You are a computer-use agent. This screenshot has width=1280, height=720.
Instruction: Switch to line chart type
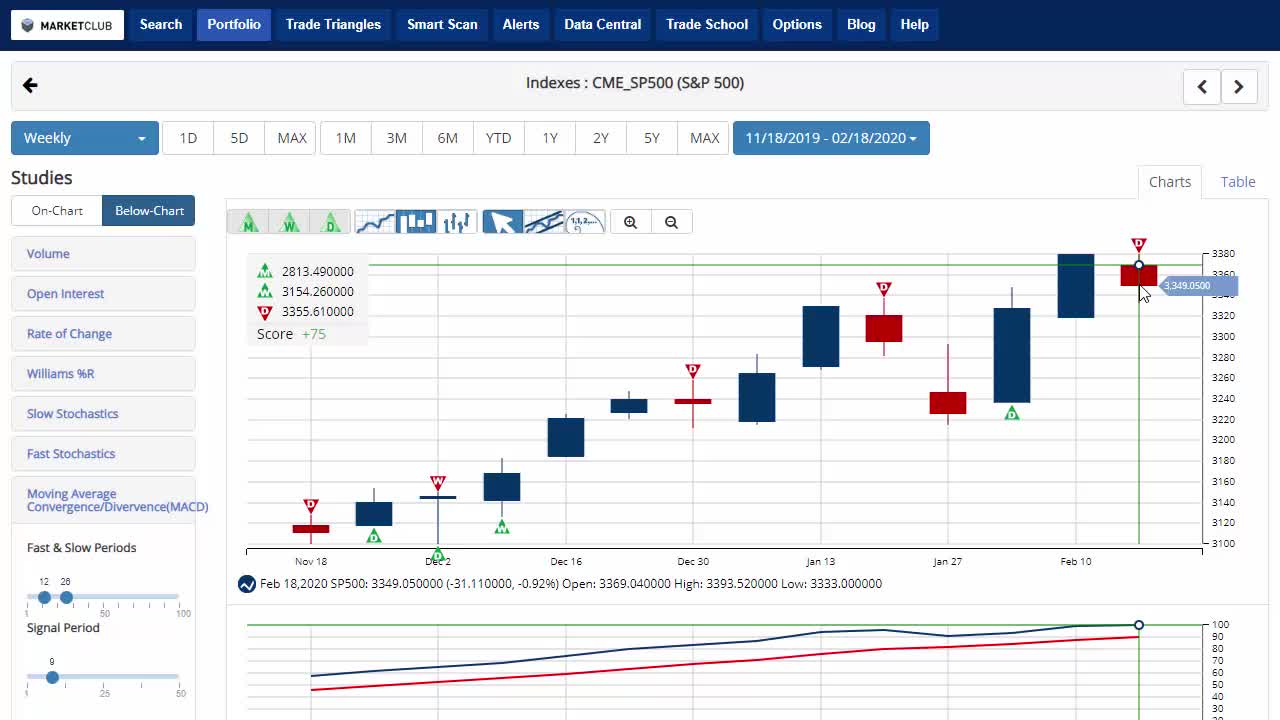(375, 222)
